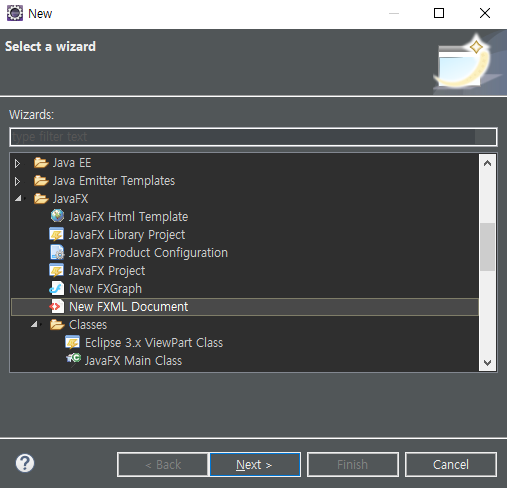Click the Cancel button
This screenshot has width=507, height=488.
451,464
